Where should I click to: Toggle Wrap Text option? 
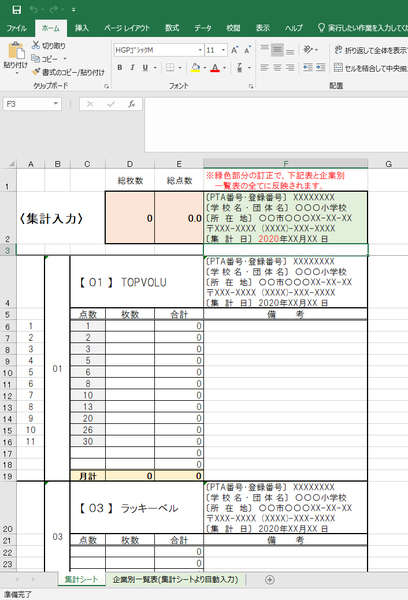coord(338,50)
